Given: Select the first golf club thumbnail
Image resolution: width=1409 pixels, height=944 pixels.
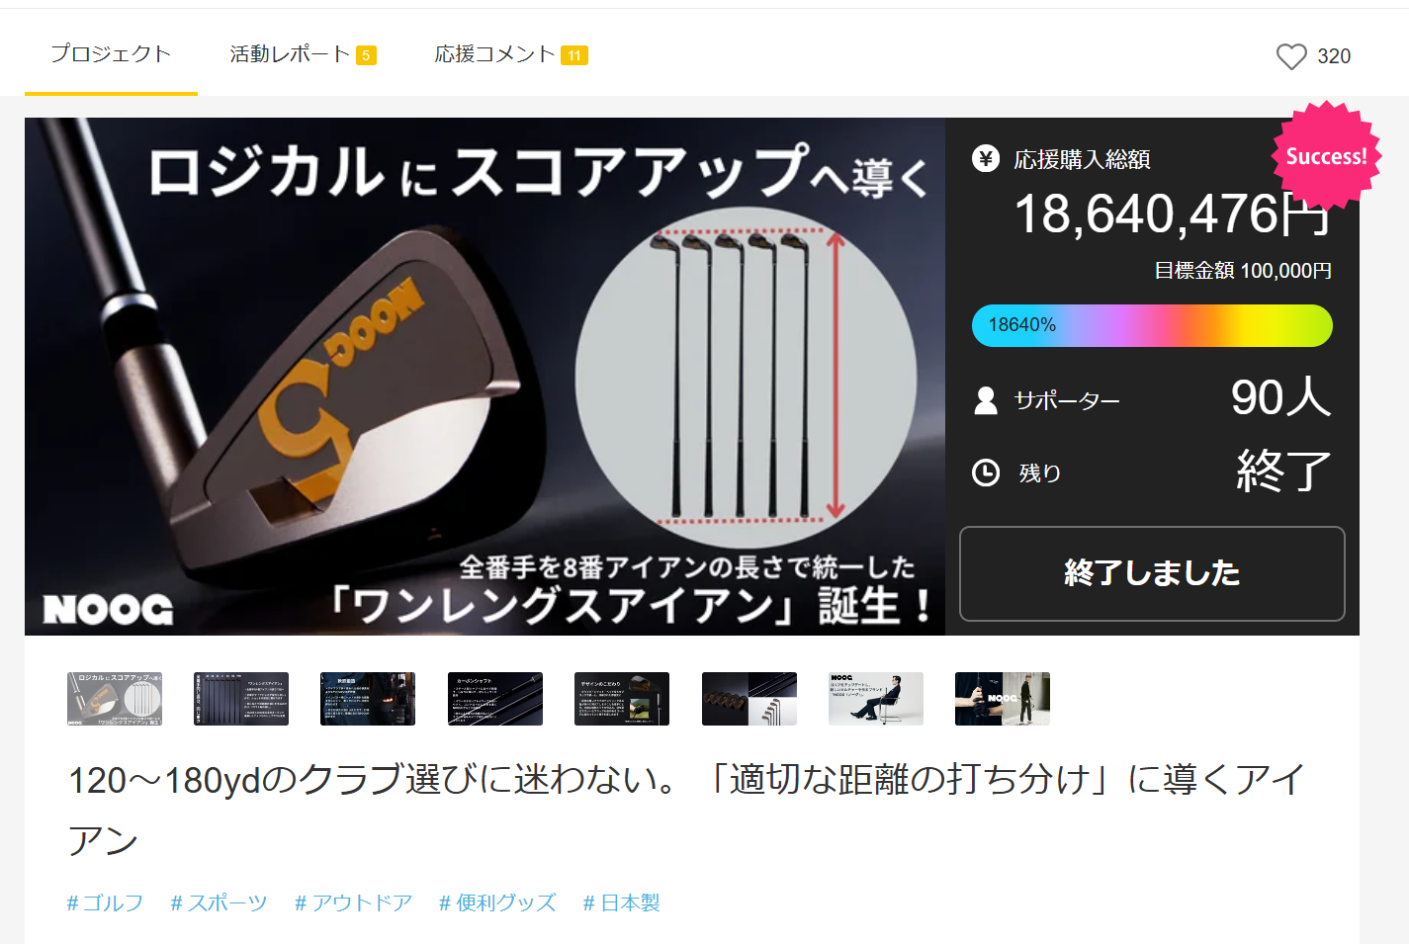Looking at the screenshot, I should [115, 699].
